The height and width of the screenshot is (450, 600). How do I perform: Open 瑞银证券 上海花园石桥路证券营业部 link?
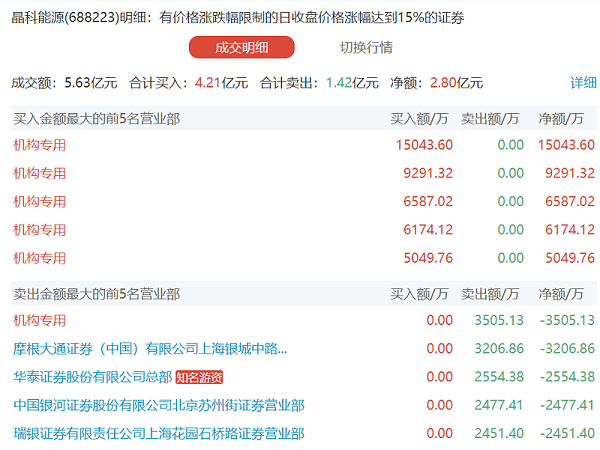tap(159, 434)
